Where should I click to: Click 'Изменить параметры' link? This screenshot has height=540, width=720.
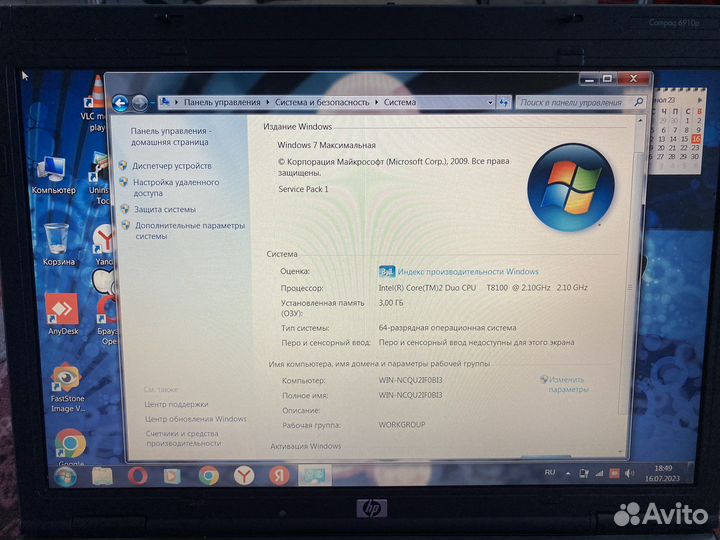[x=568, y=384]
